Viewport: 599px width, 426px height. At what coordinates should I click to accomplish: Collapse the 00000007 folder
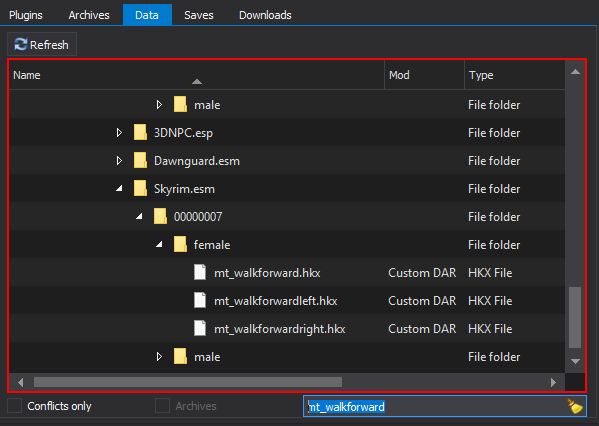pos(139,217)
